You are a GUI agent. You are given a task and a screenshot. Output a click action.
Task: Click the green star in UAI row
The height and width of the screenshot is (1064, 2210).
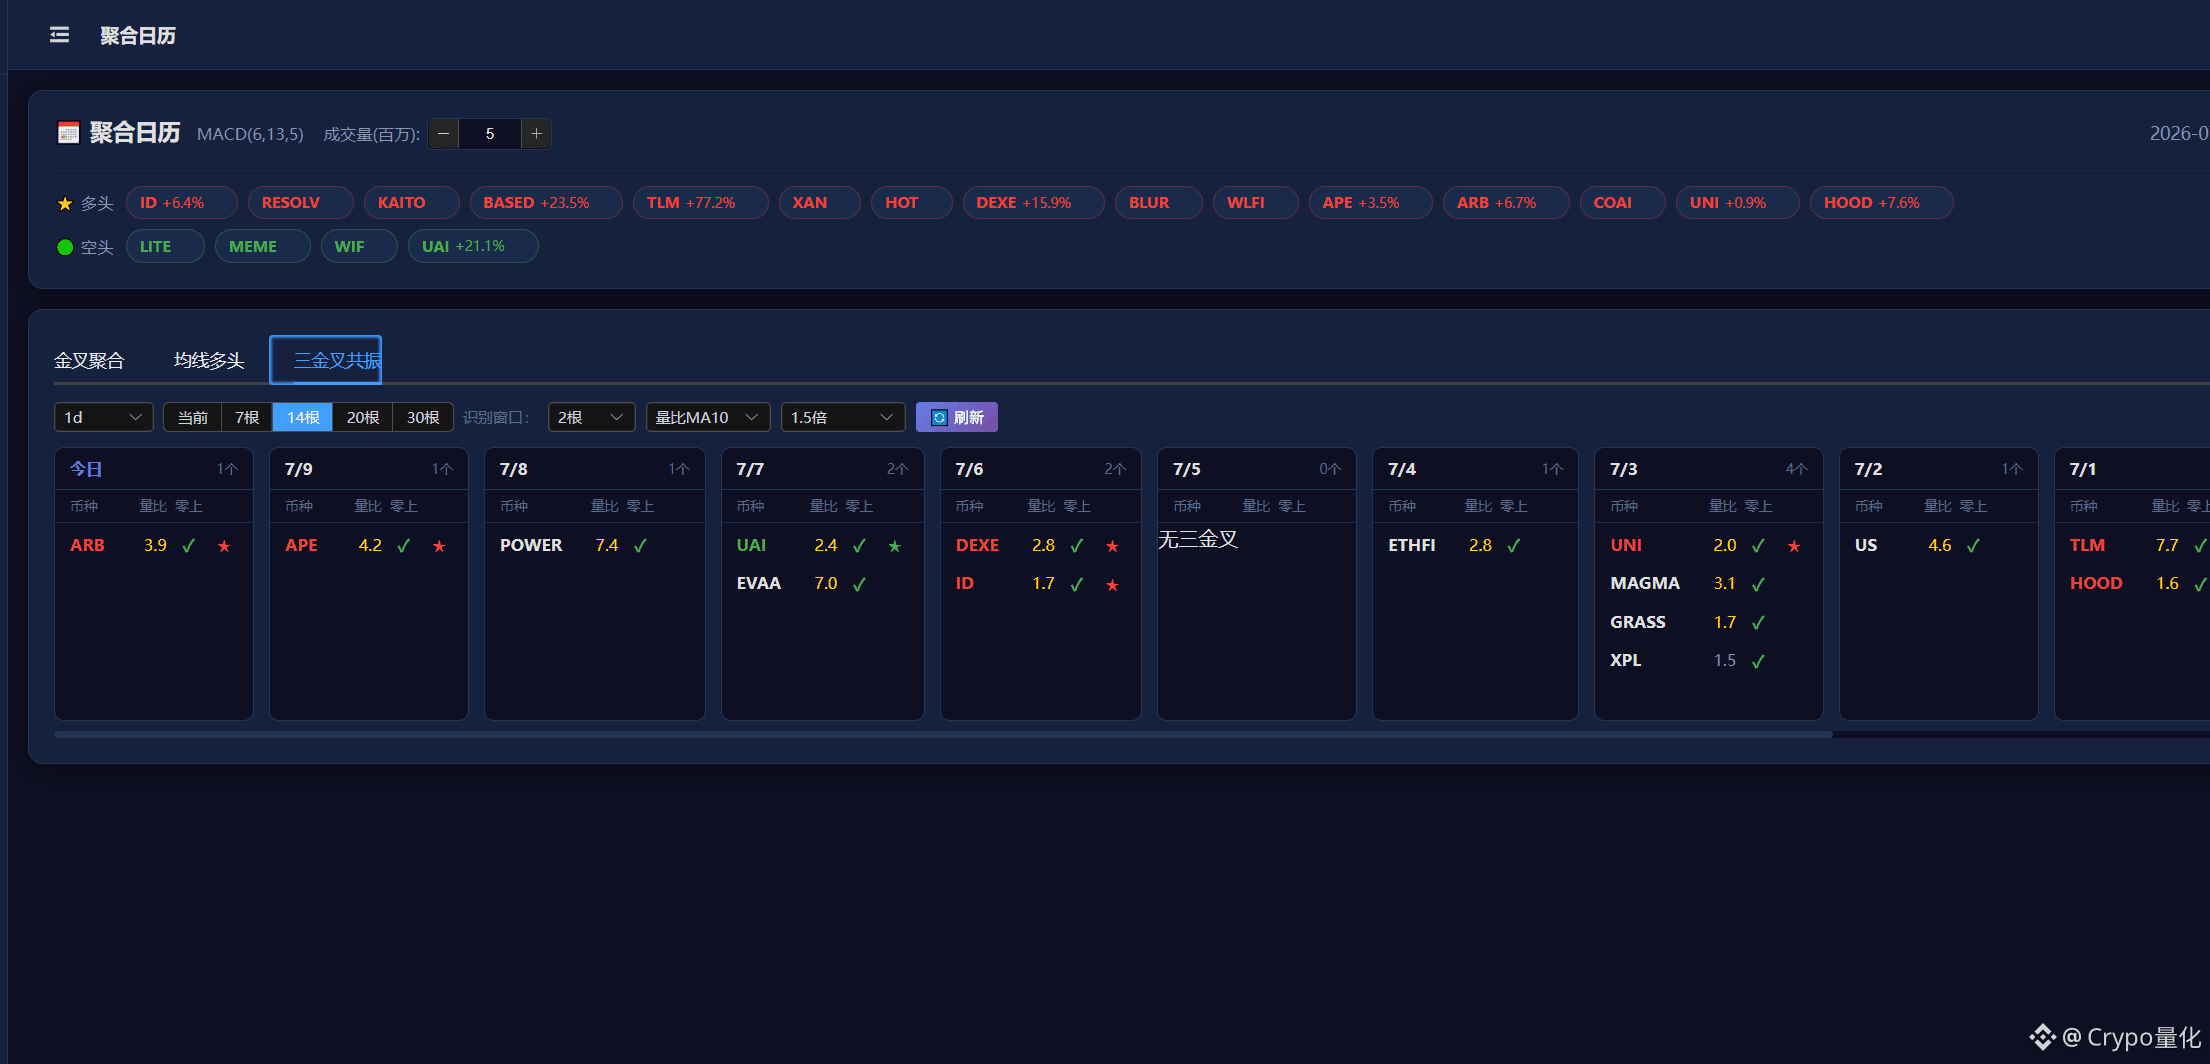click(x=895, y=546)
